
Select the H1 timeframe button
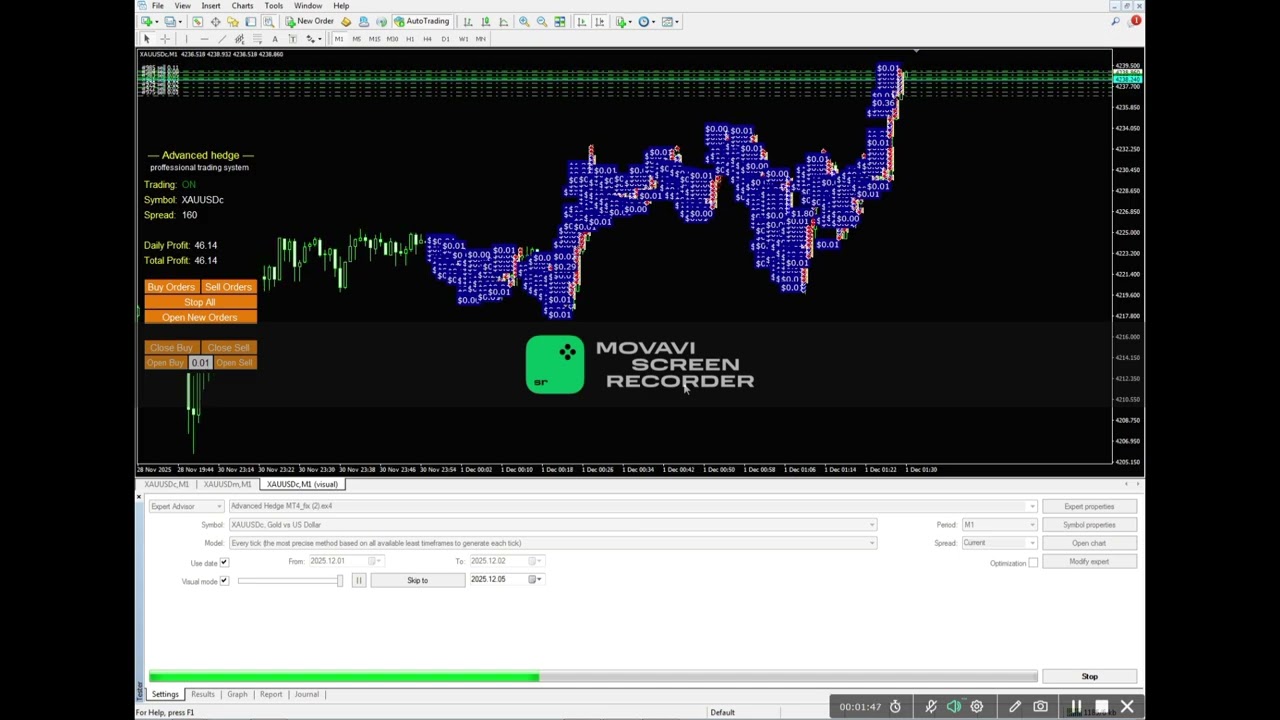410,39
